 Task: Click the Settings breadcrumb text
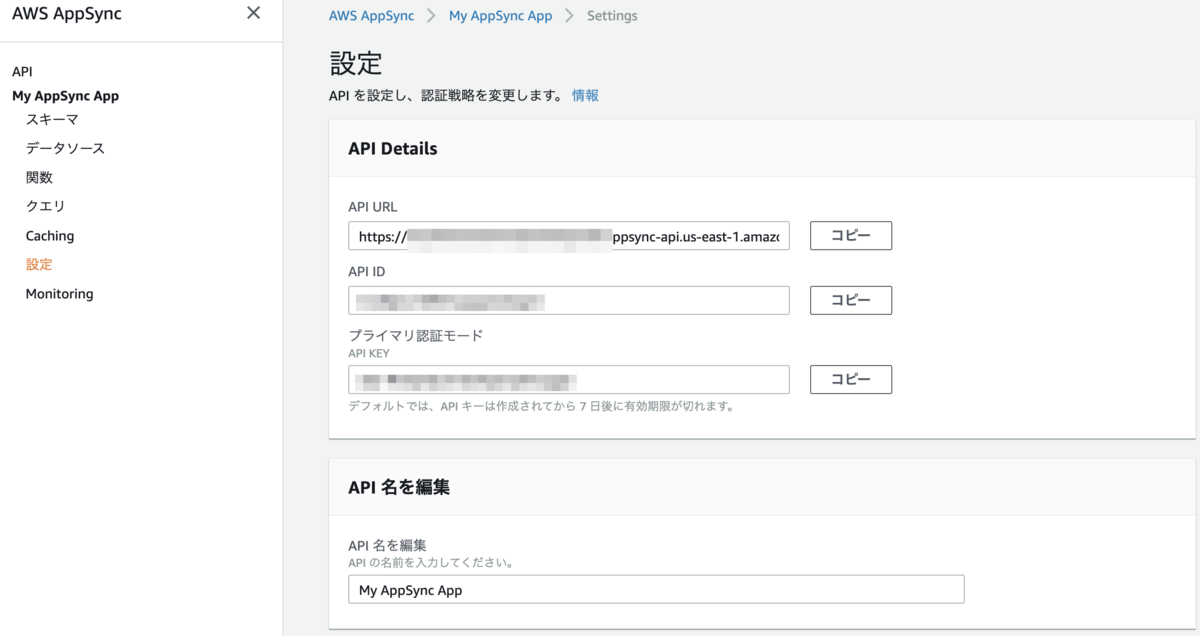[612, 16]
